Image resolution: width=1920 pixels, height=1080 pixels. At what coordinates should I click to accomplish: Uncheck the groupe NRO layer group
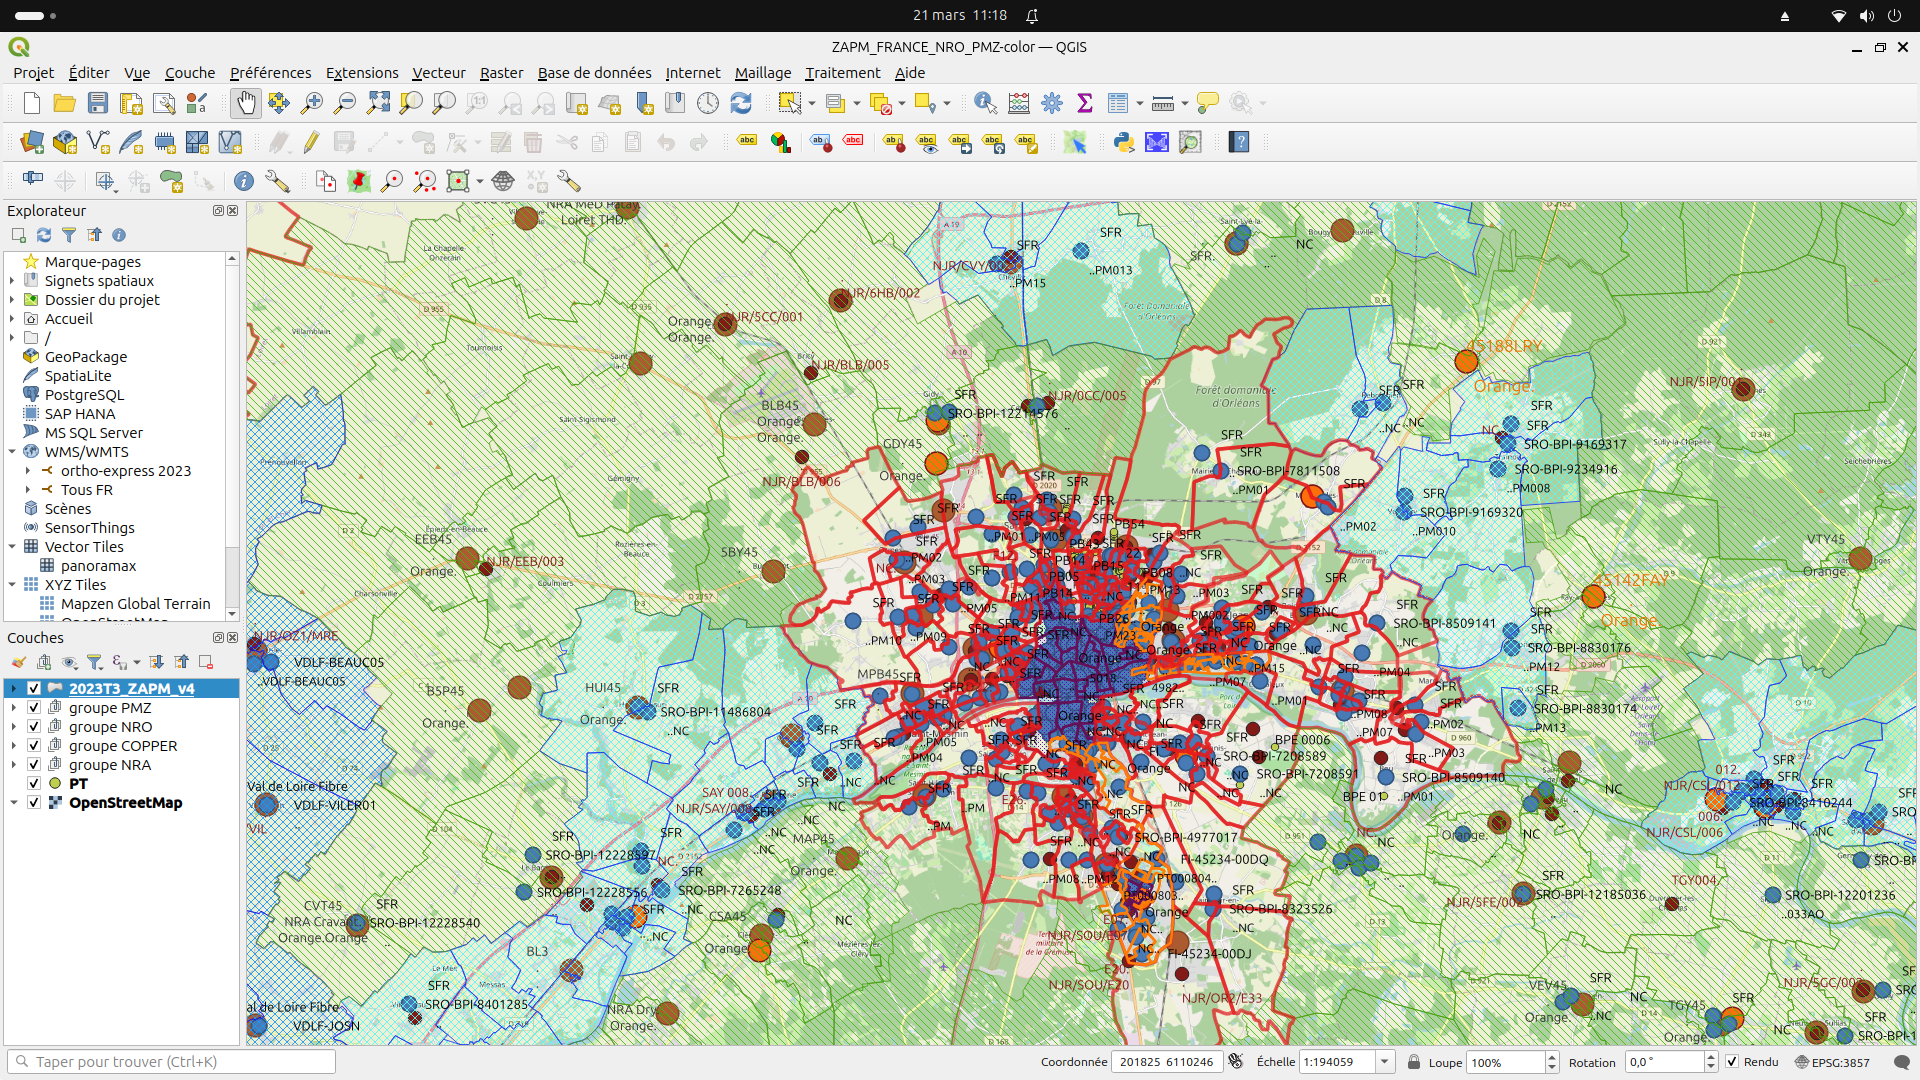click(x=34, y=726)
